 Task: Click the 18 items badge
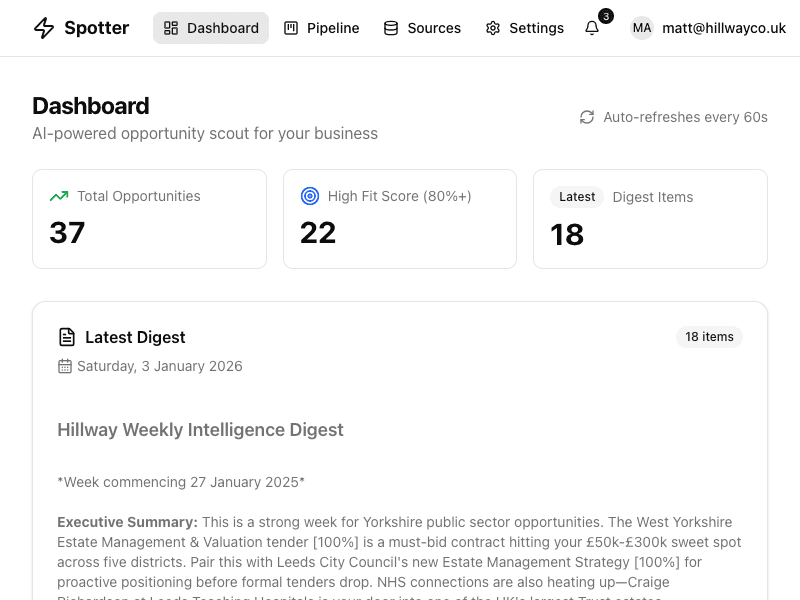coord(709,337)
